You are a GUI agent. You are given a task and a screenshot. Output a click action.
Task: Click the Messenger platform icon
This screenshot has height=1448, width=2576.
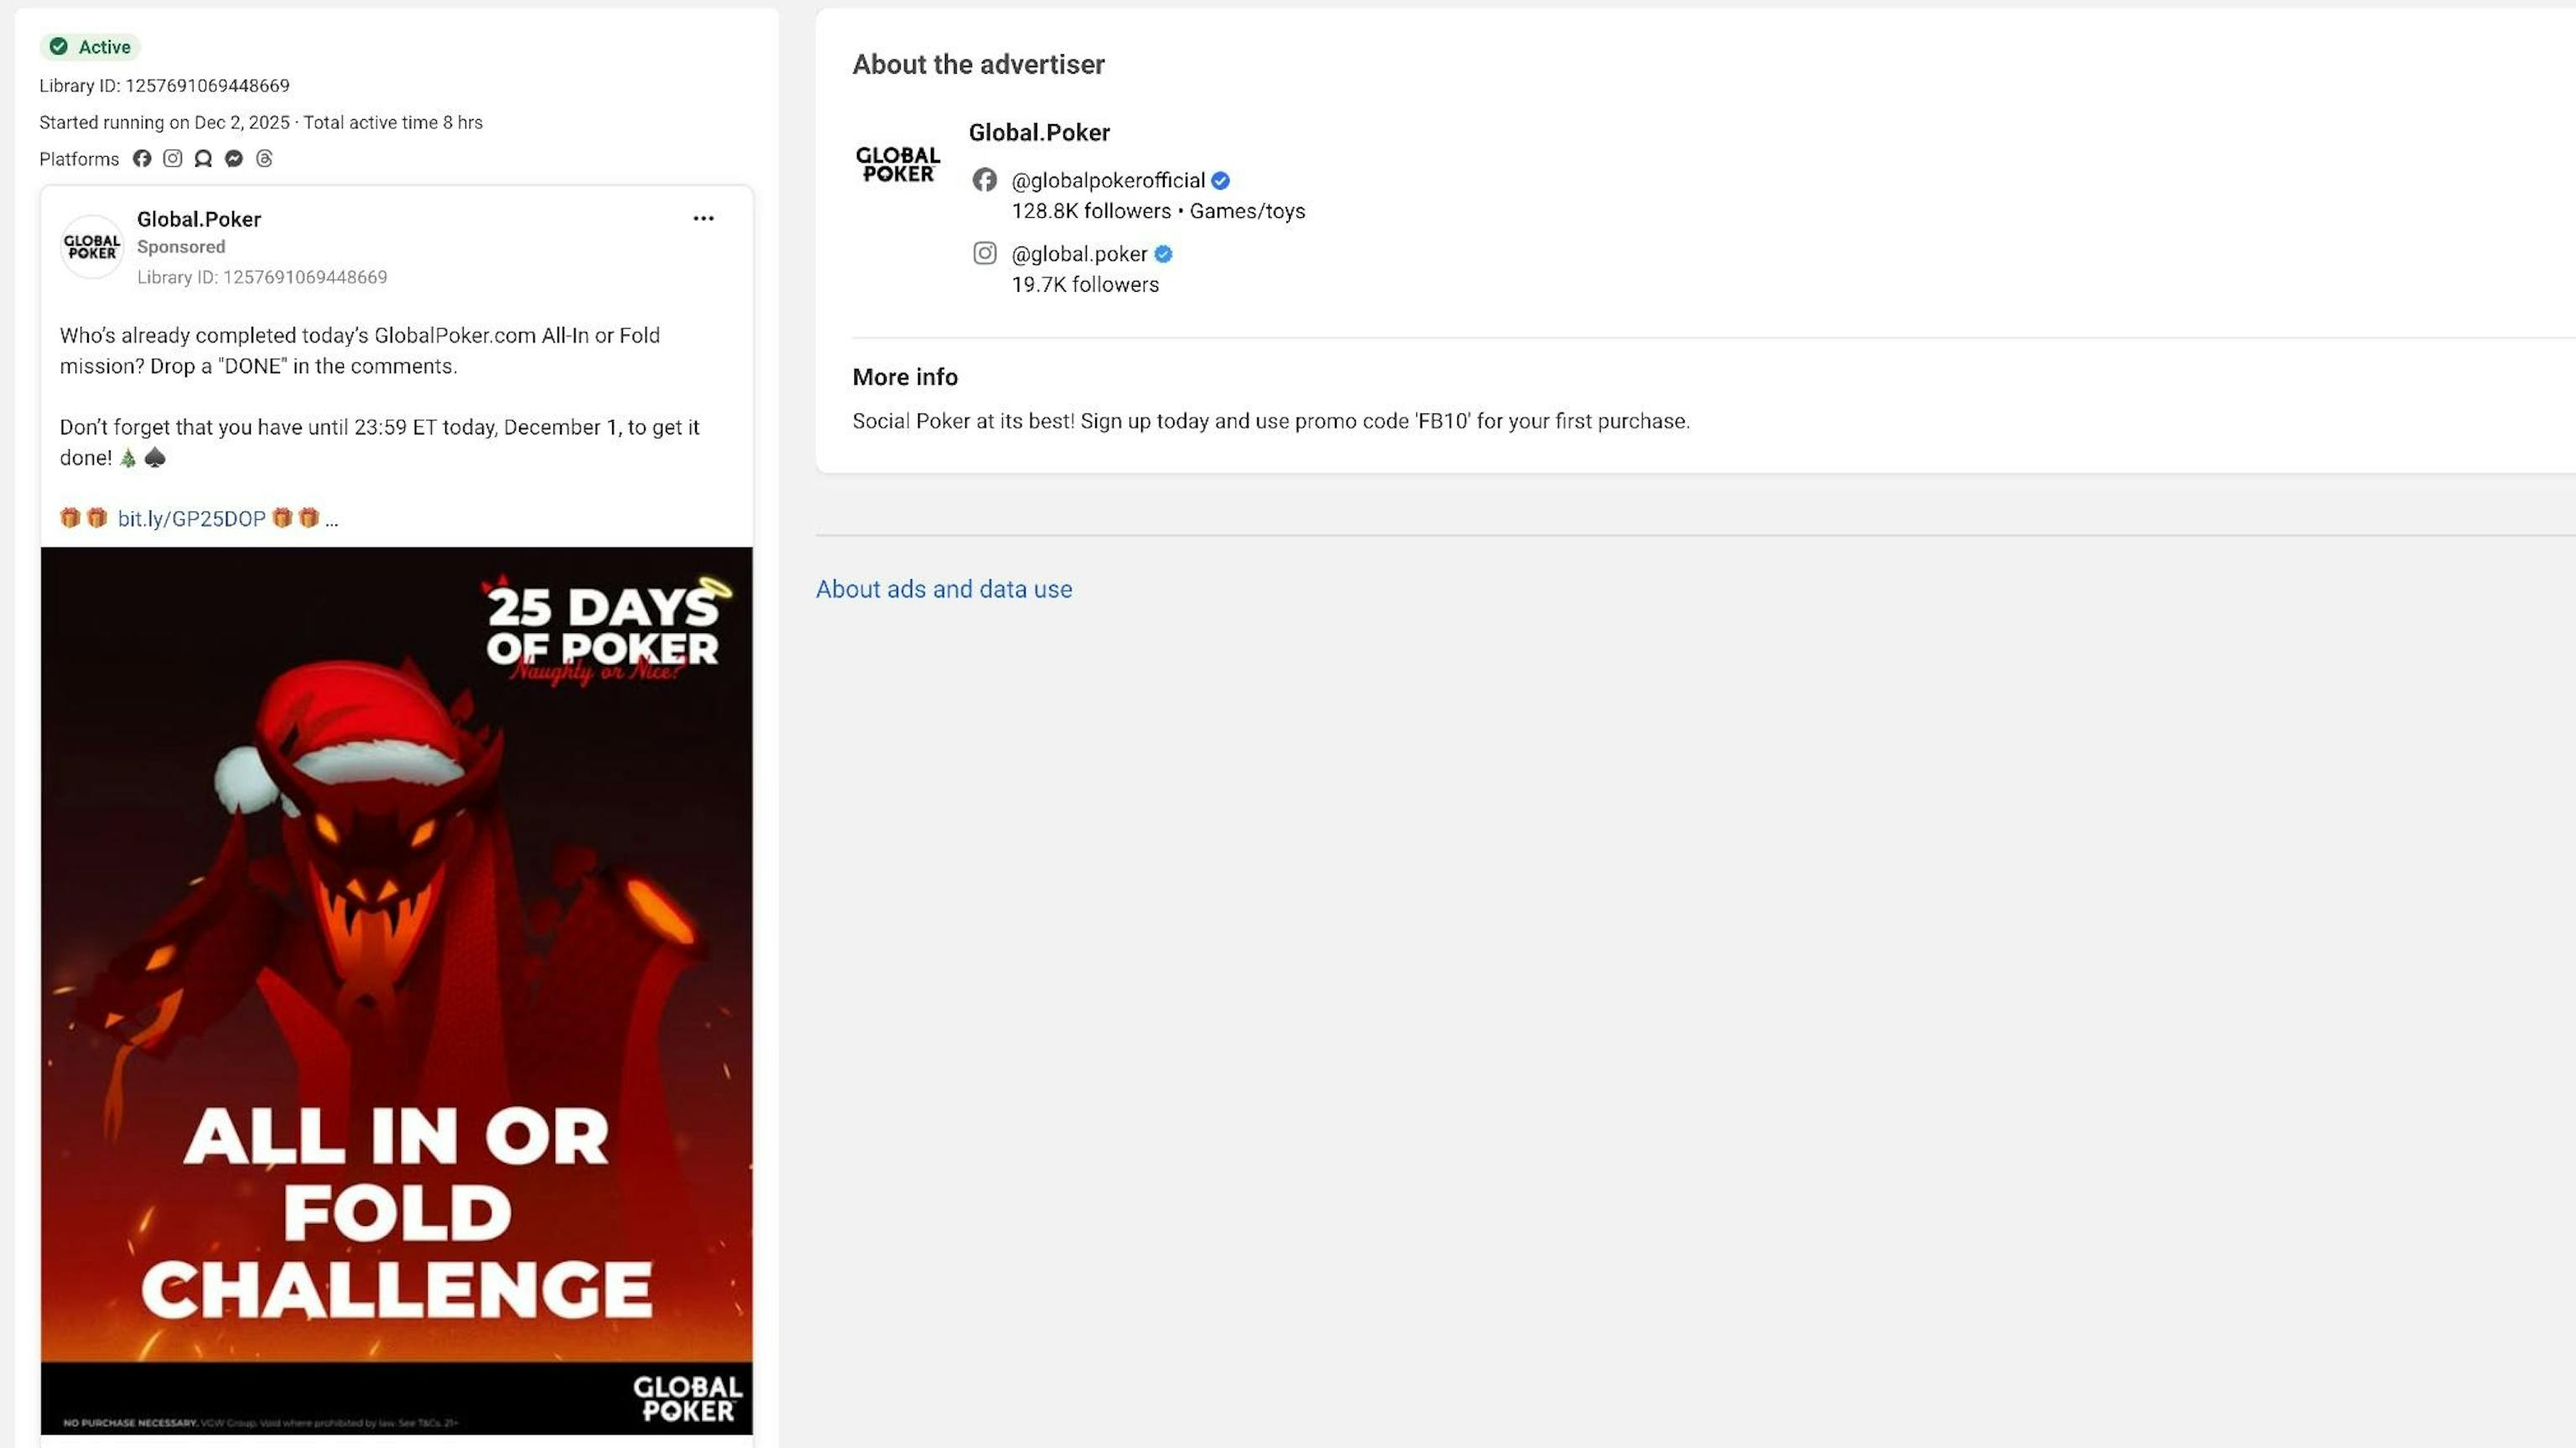tap(234, 159)
